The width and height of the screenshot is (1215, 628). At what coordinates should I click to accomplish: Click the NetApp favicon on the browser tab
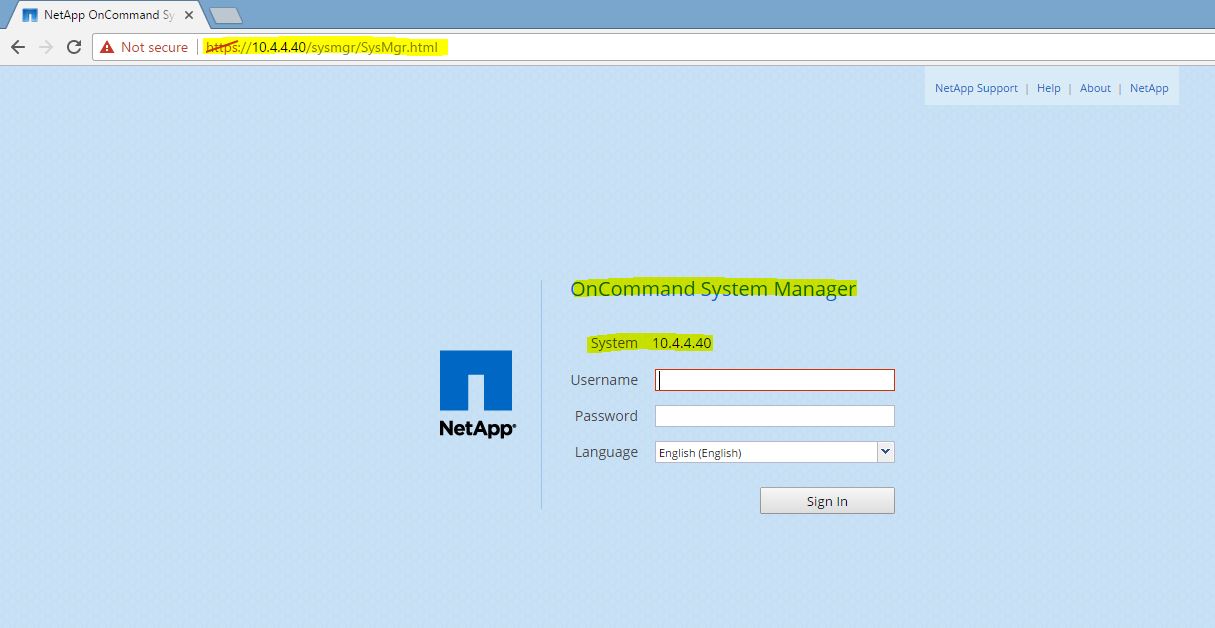(29, 15)
